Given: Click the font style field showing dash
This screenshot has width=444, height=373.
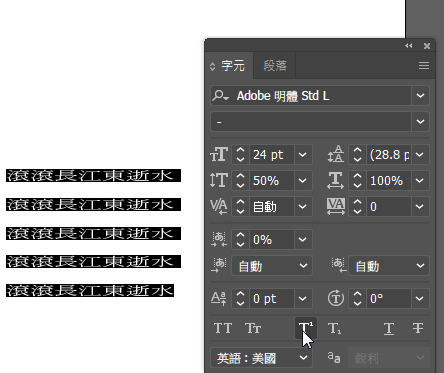Looking at the screenshot, I should point(311,121).
